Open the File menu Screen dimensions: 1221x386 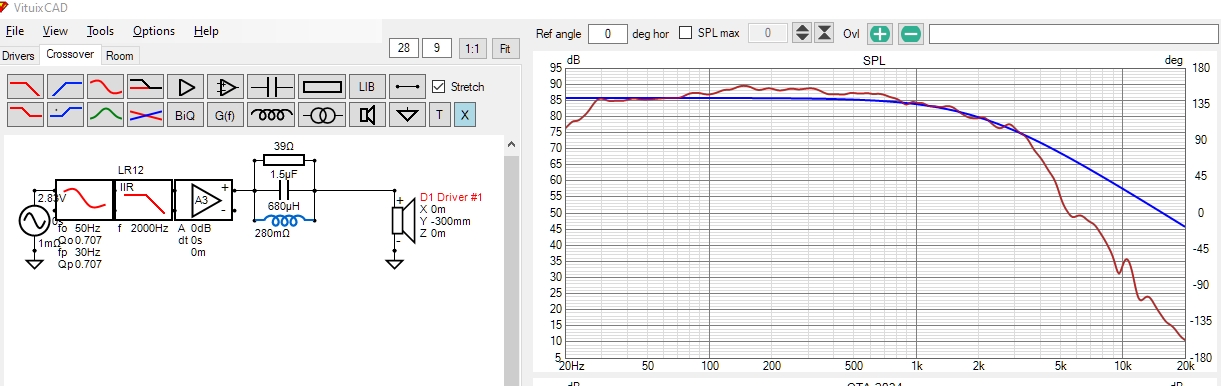pos(15,31)
